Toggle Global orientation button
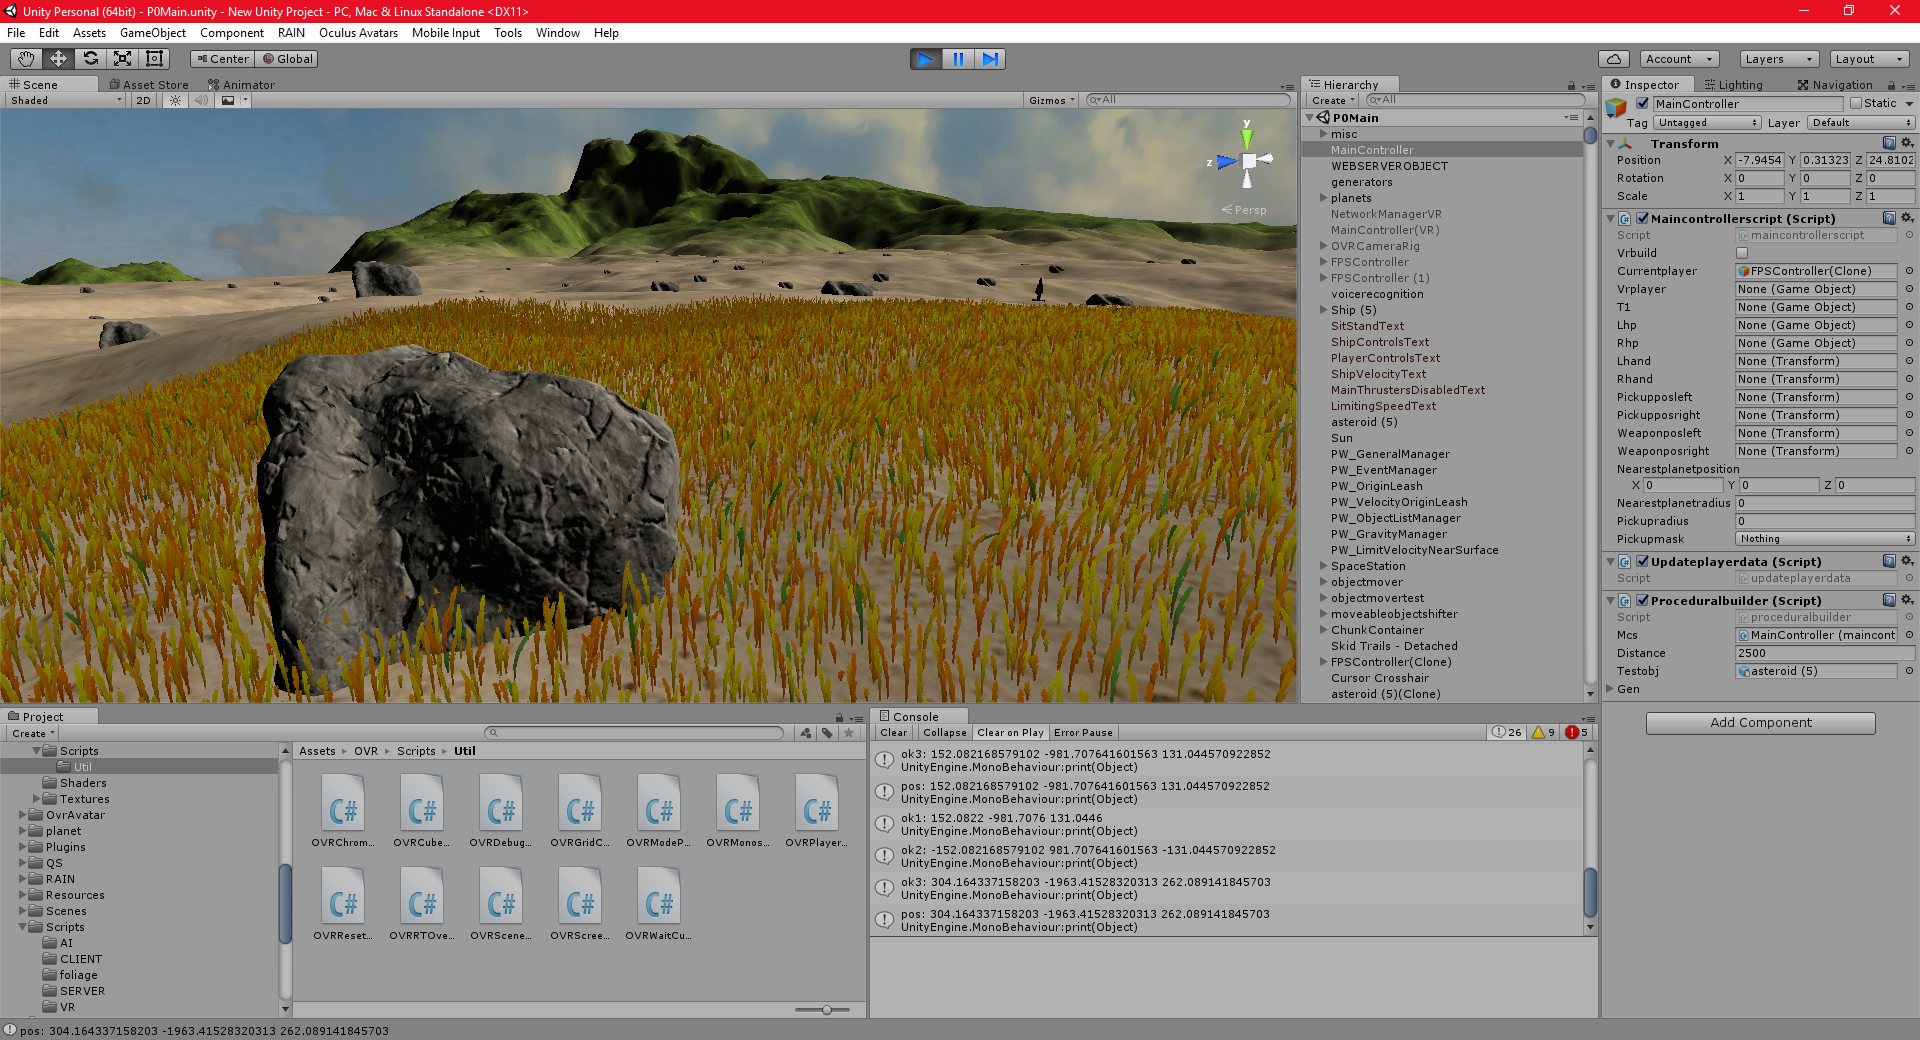 click(x=287, y=59)
